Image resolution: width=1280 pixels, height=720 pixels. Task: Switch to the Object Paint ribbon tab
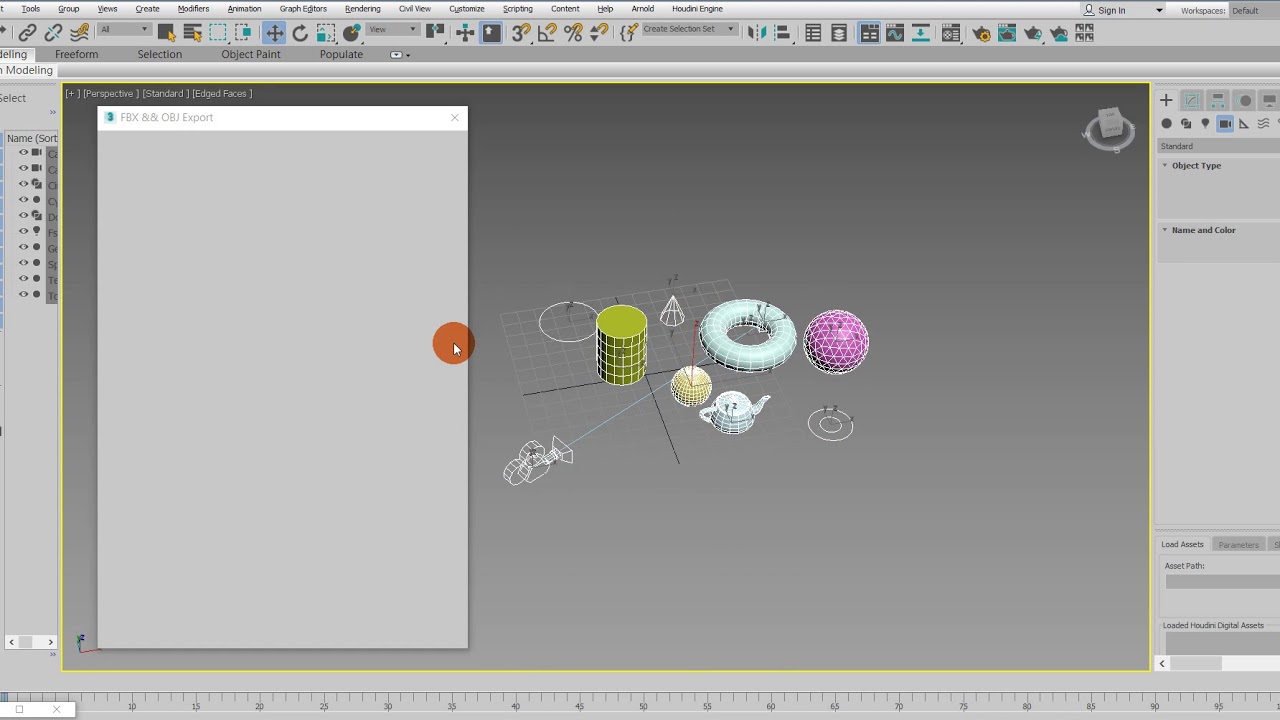(251, 54)
